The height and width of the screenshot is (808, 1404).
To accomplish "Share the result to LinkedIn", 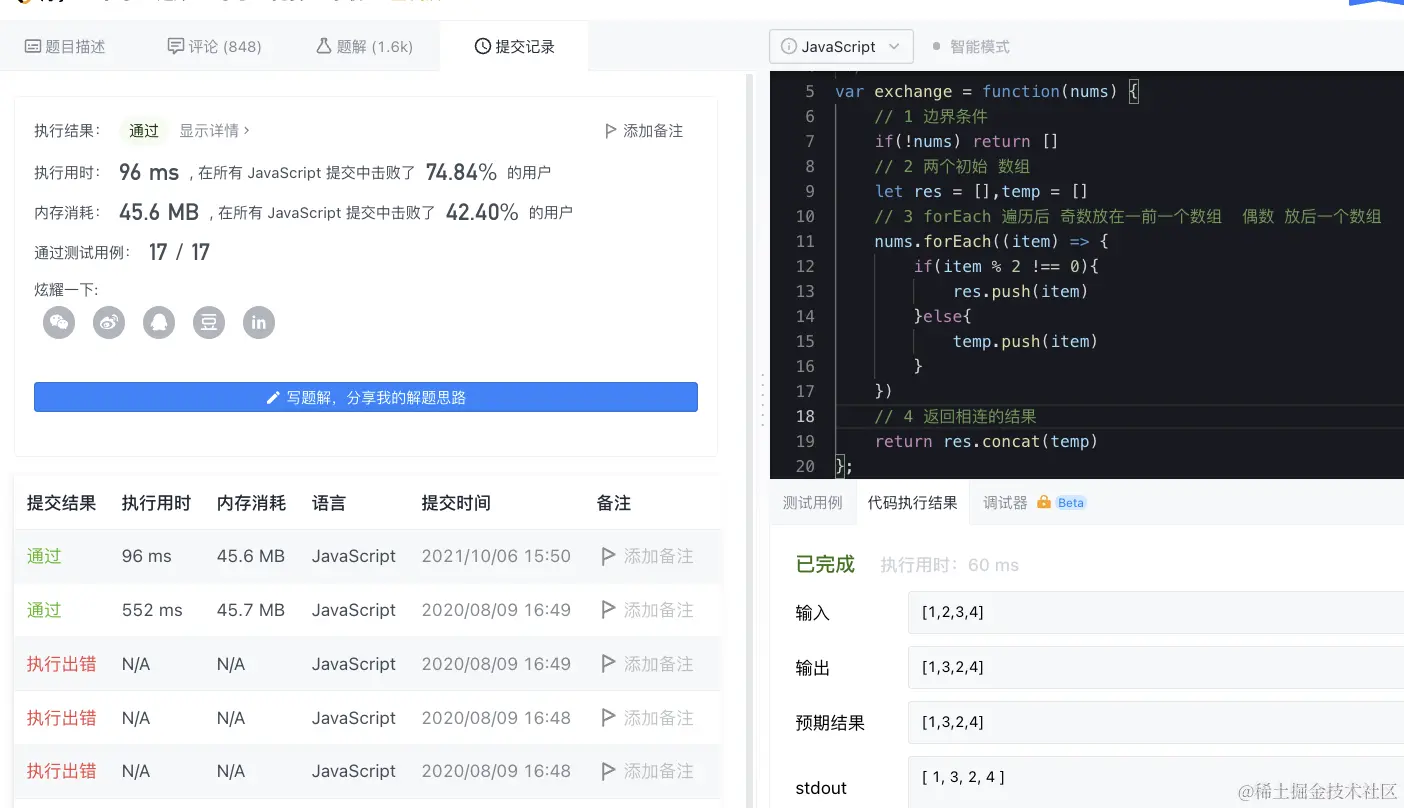I will [x=259, y=322].
